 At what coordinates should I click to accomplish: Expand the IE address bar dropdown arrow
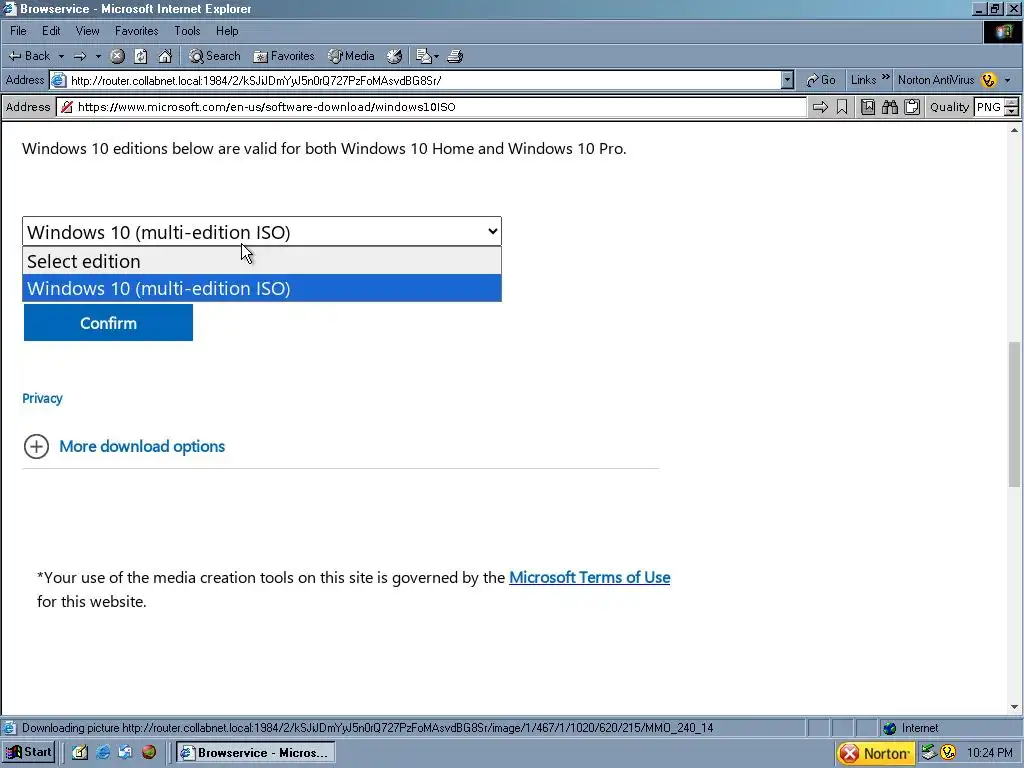coord(787,80)
